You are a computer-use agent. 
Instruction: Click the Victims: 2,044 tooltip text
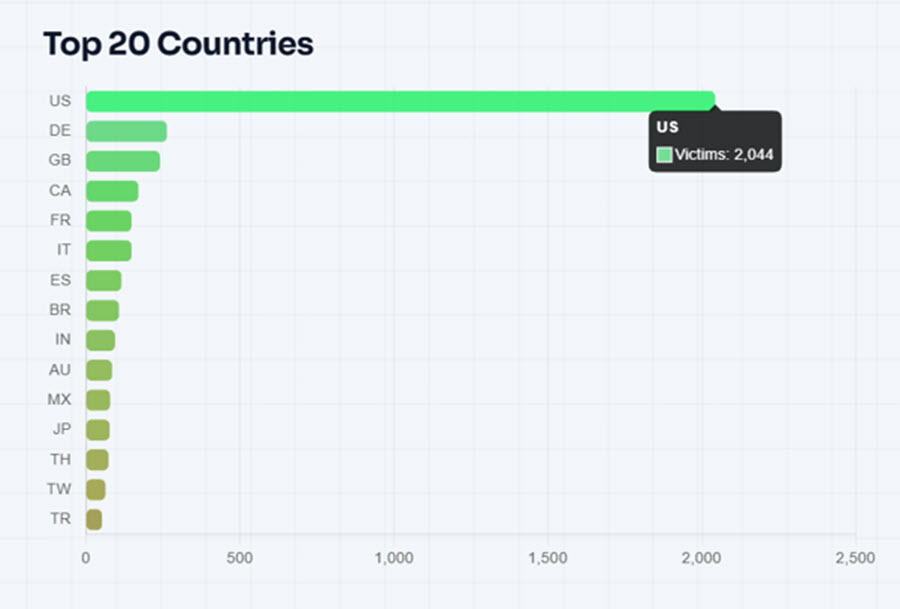pos(724,154)
